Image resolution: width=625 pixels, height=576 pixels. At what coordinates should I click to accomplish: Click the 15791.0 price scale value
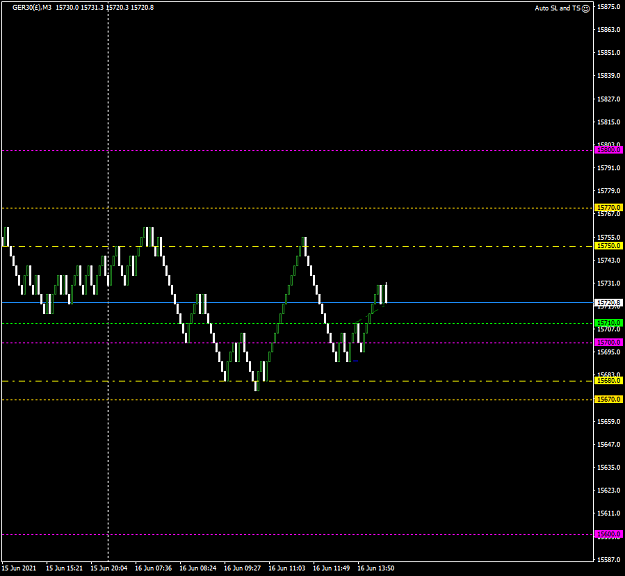(x=608, y=168)
